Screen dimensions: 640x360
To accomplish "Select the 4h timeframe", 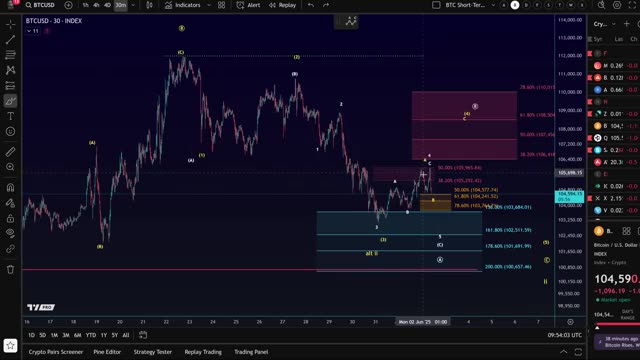I will 96,5.
